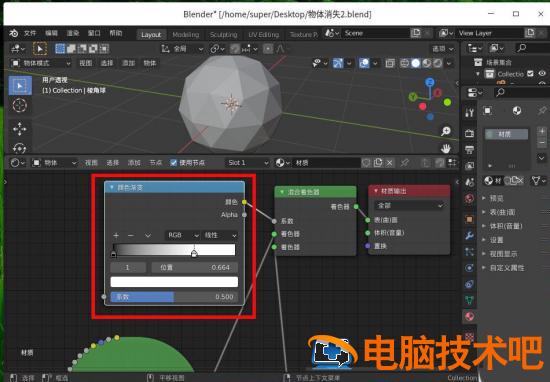This screenshot has width=550, height=382.
Task: Open the Slot 1 material slot dropdown
Action: pyautogui.click(x=248, y=163)
